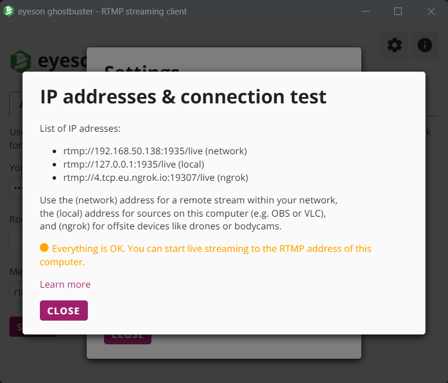
Task: Click the app icon in title bar
Action: 8,11
